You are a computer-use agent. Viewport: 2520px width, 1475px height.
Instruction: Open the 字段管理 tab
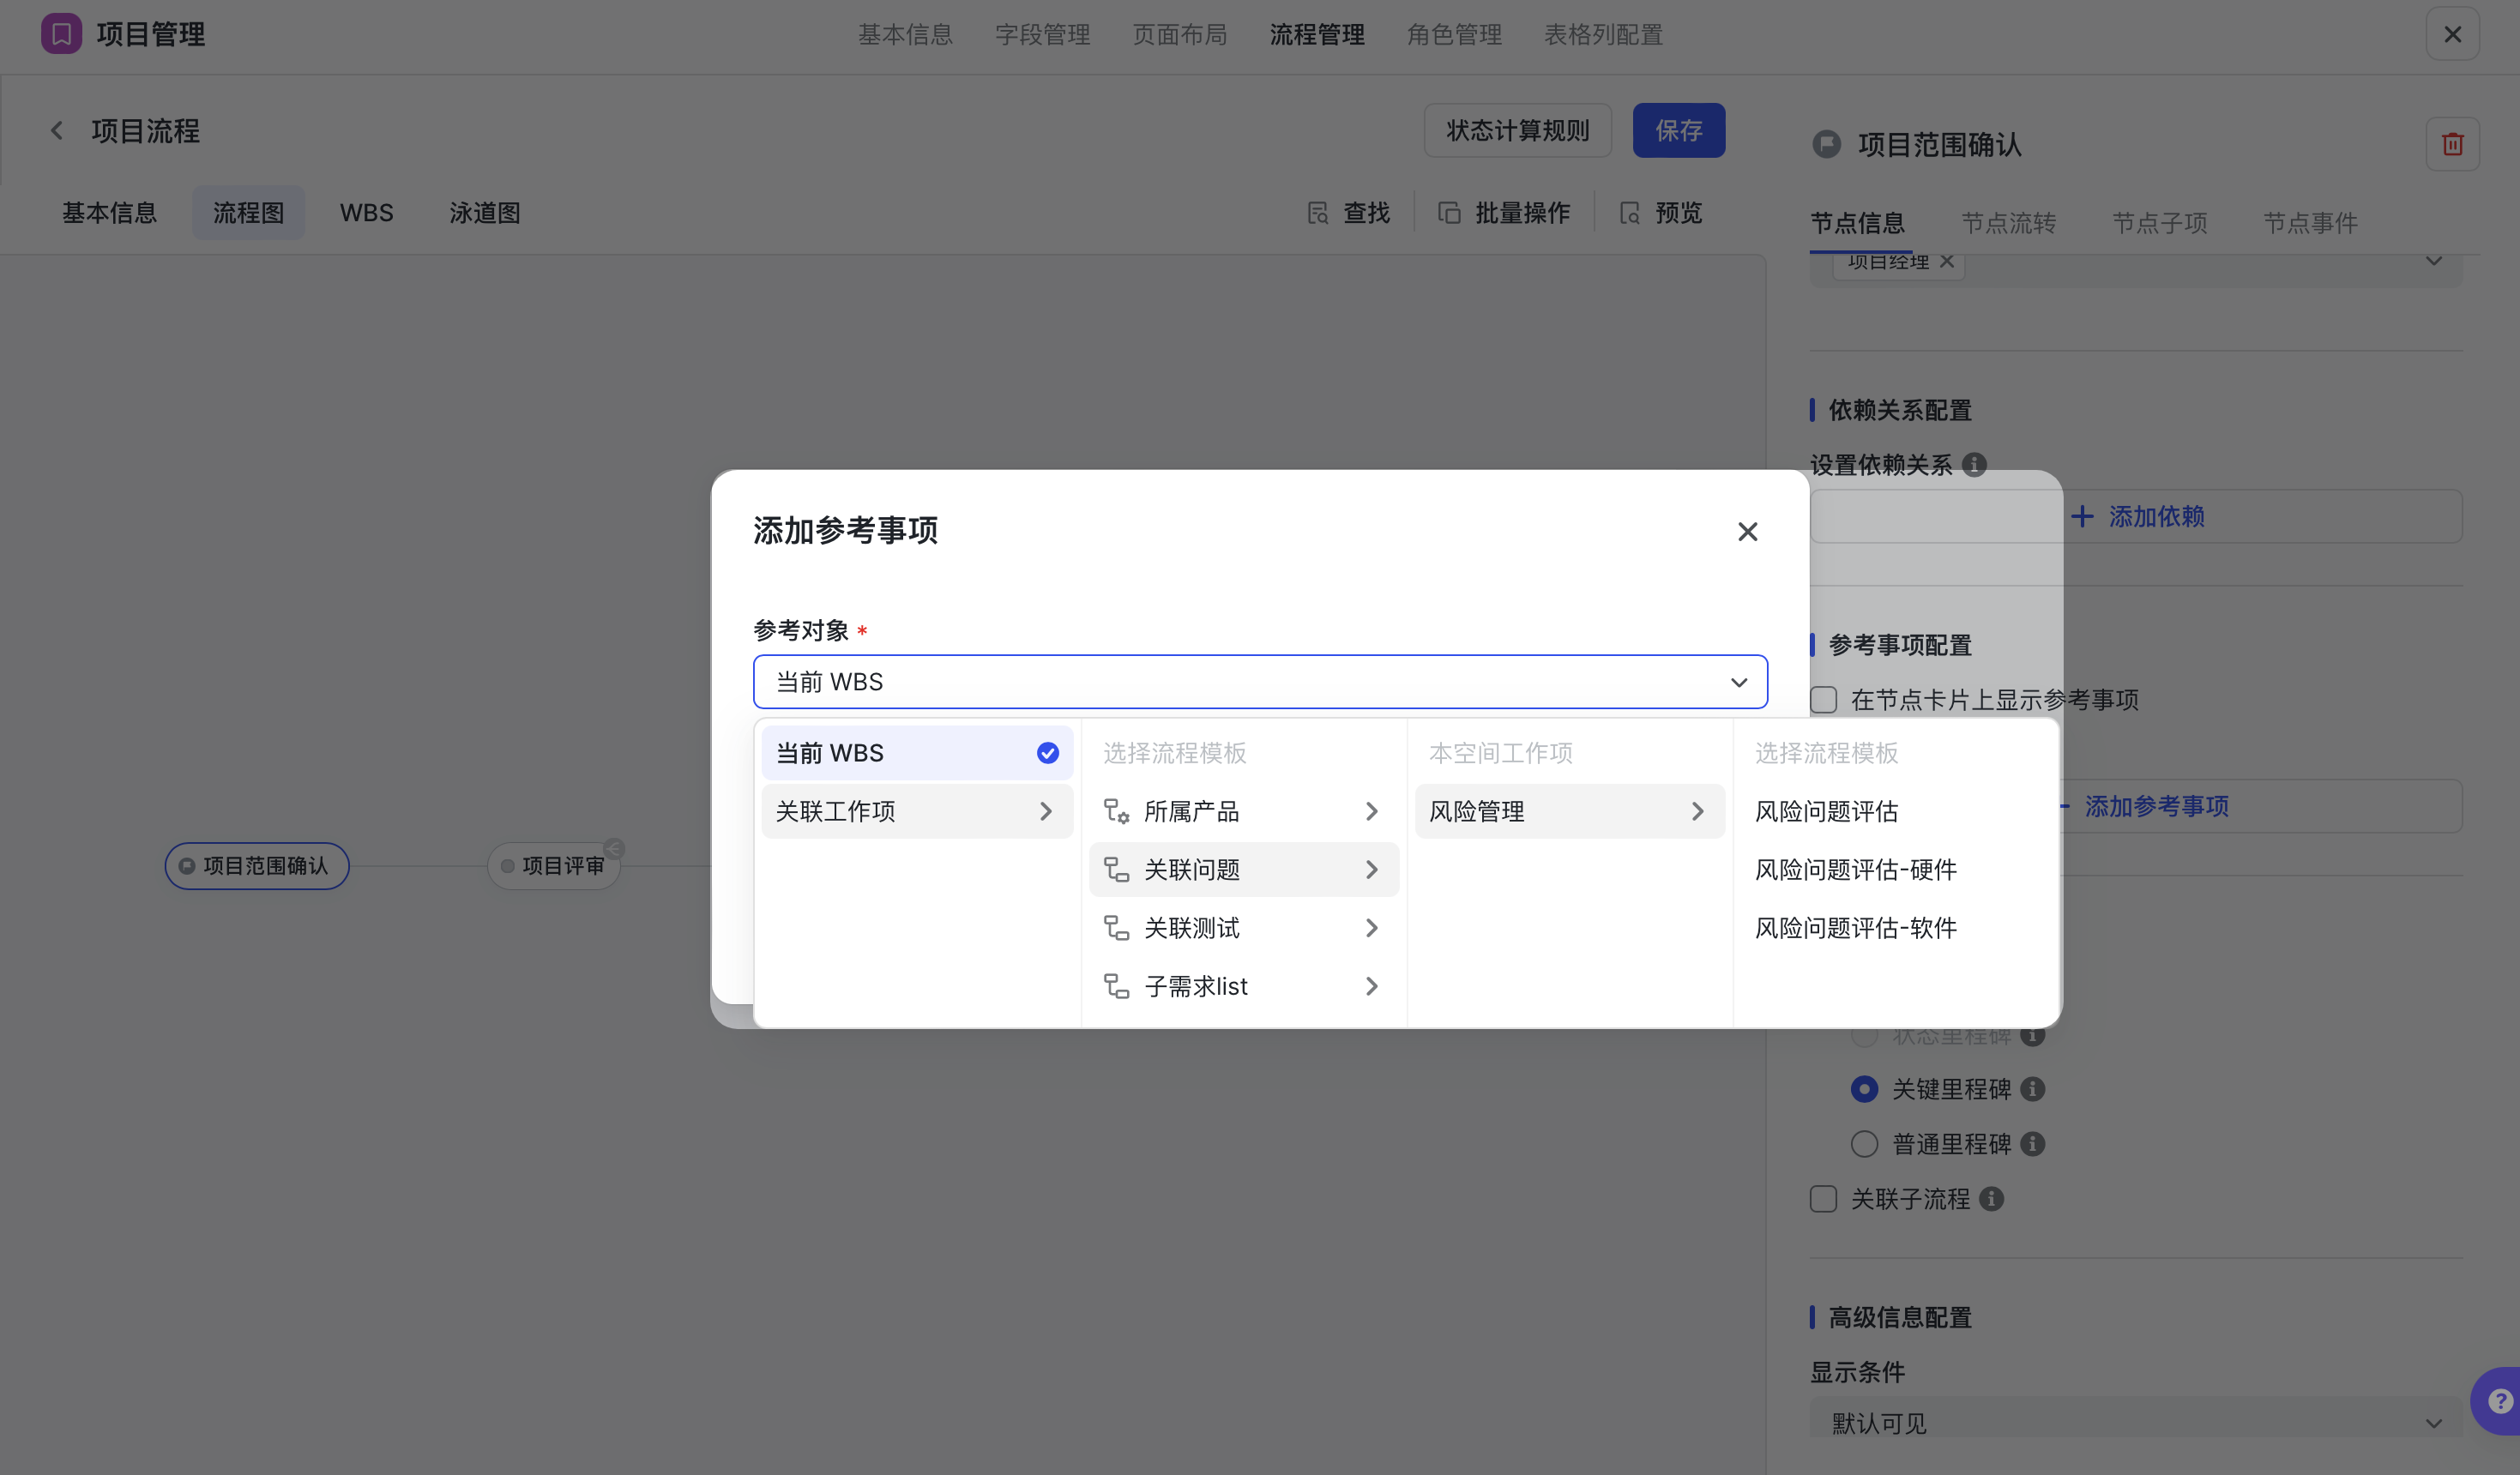tap(1042, 34)
